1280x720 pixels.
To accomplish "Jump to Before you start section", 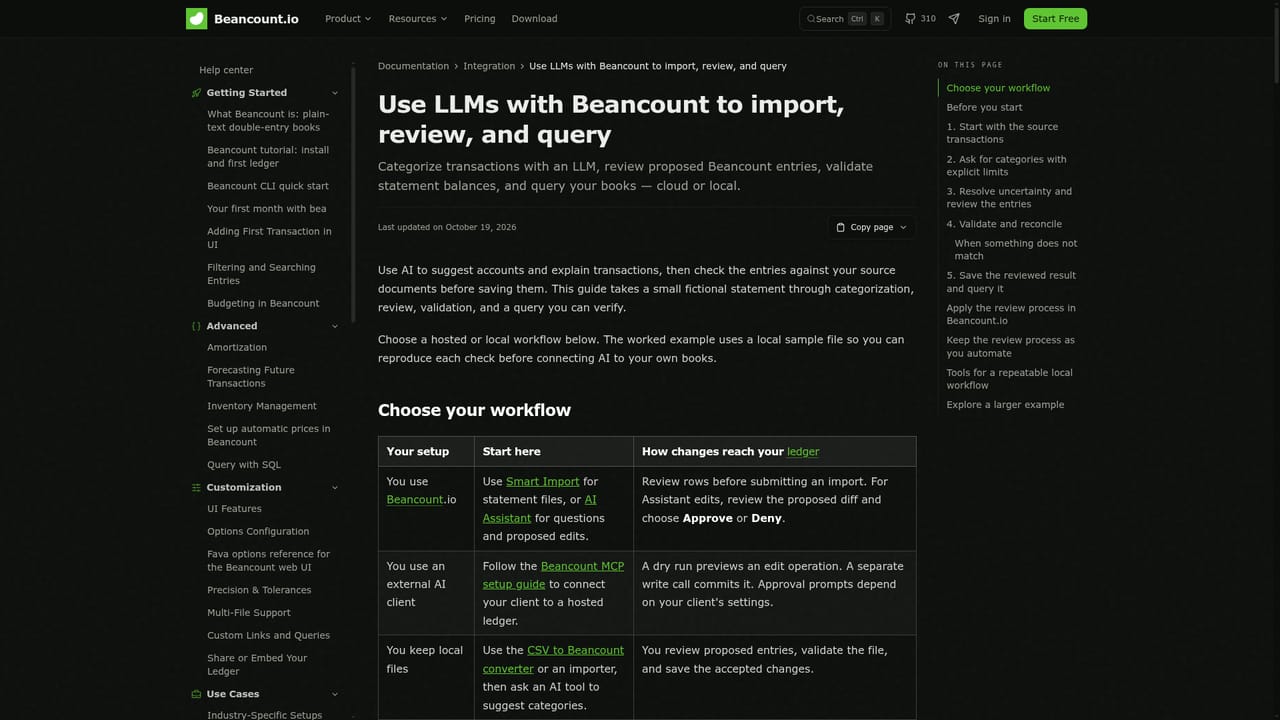I will (984, 107).
